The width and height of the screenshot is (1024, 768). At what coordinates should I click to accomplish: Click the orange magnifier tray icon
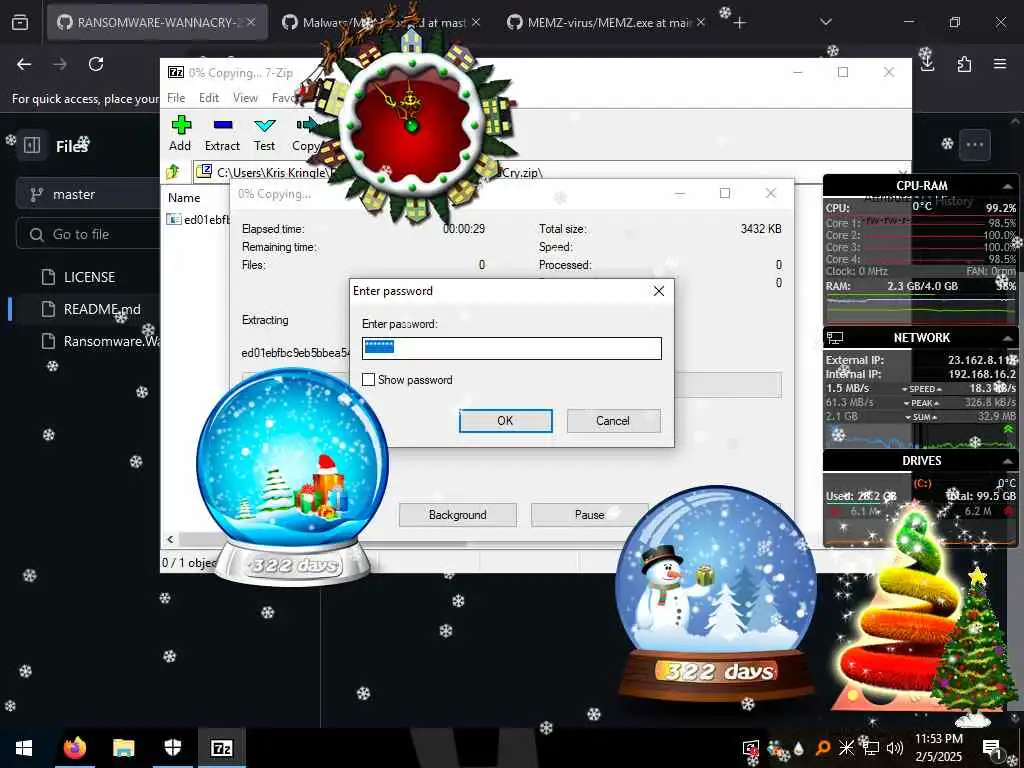pos(823,748)
